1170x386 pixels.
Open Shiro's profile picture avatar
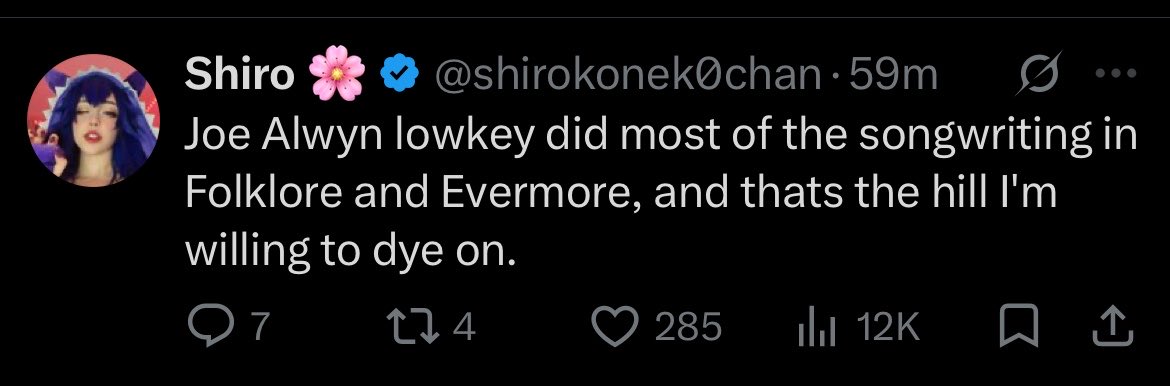click(94, 119)
